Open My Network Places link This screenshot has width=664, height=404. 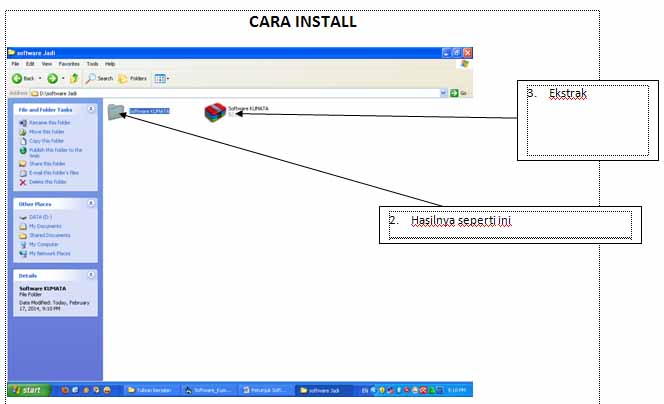click(50, 253)
